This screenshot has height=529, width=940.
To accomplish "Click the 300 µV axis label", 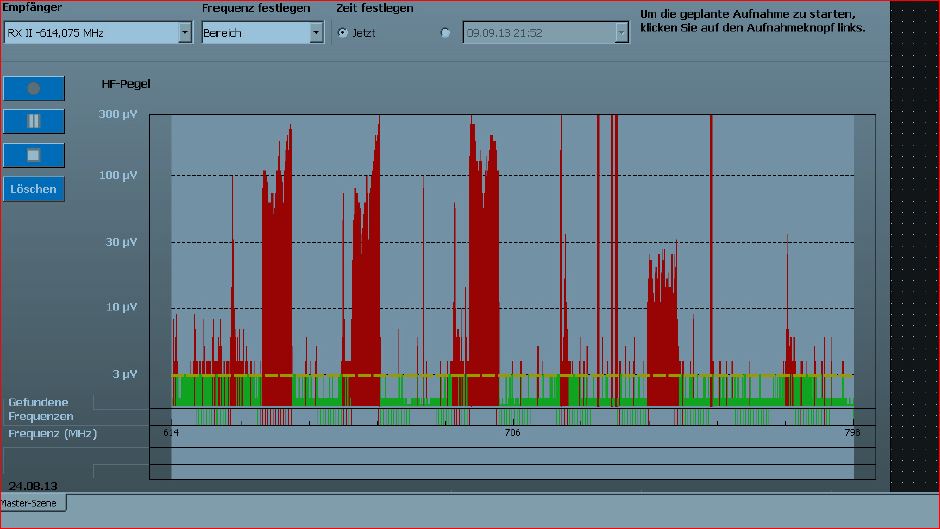I will click(118, 114).
